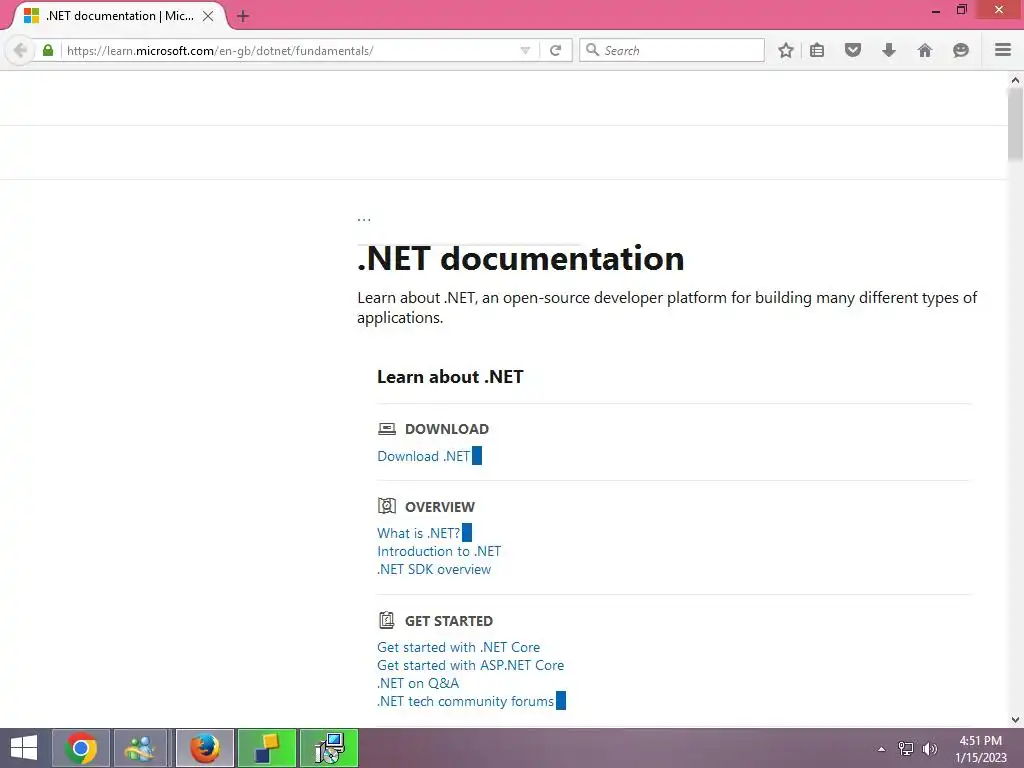The height and width of the screenshot is (768, 1024).
Task: Open the volume speaker tray icon
Action: (x=929, y=749)
